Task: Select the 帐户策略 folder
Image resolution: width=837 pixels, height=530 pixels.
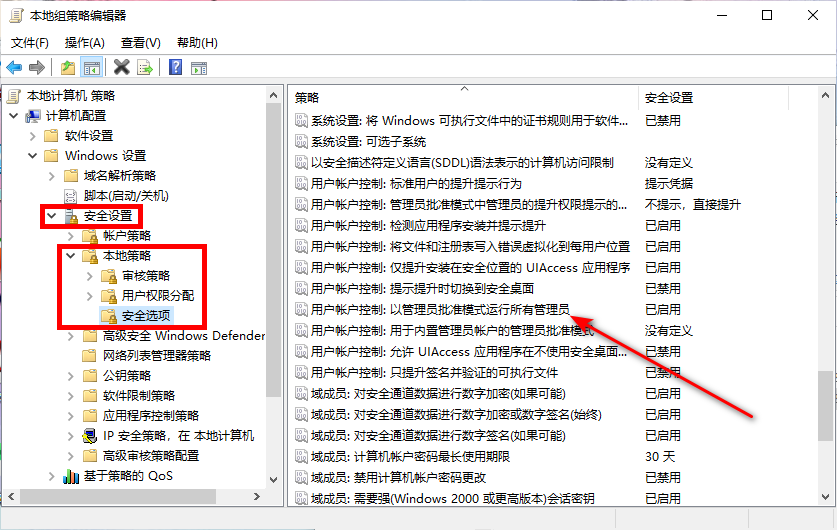Action: click(x=127, y=235)
